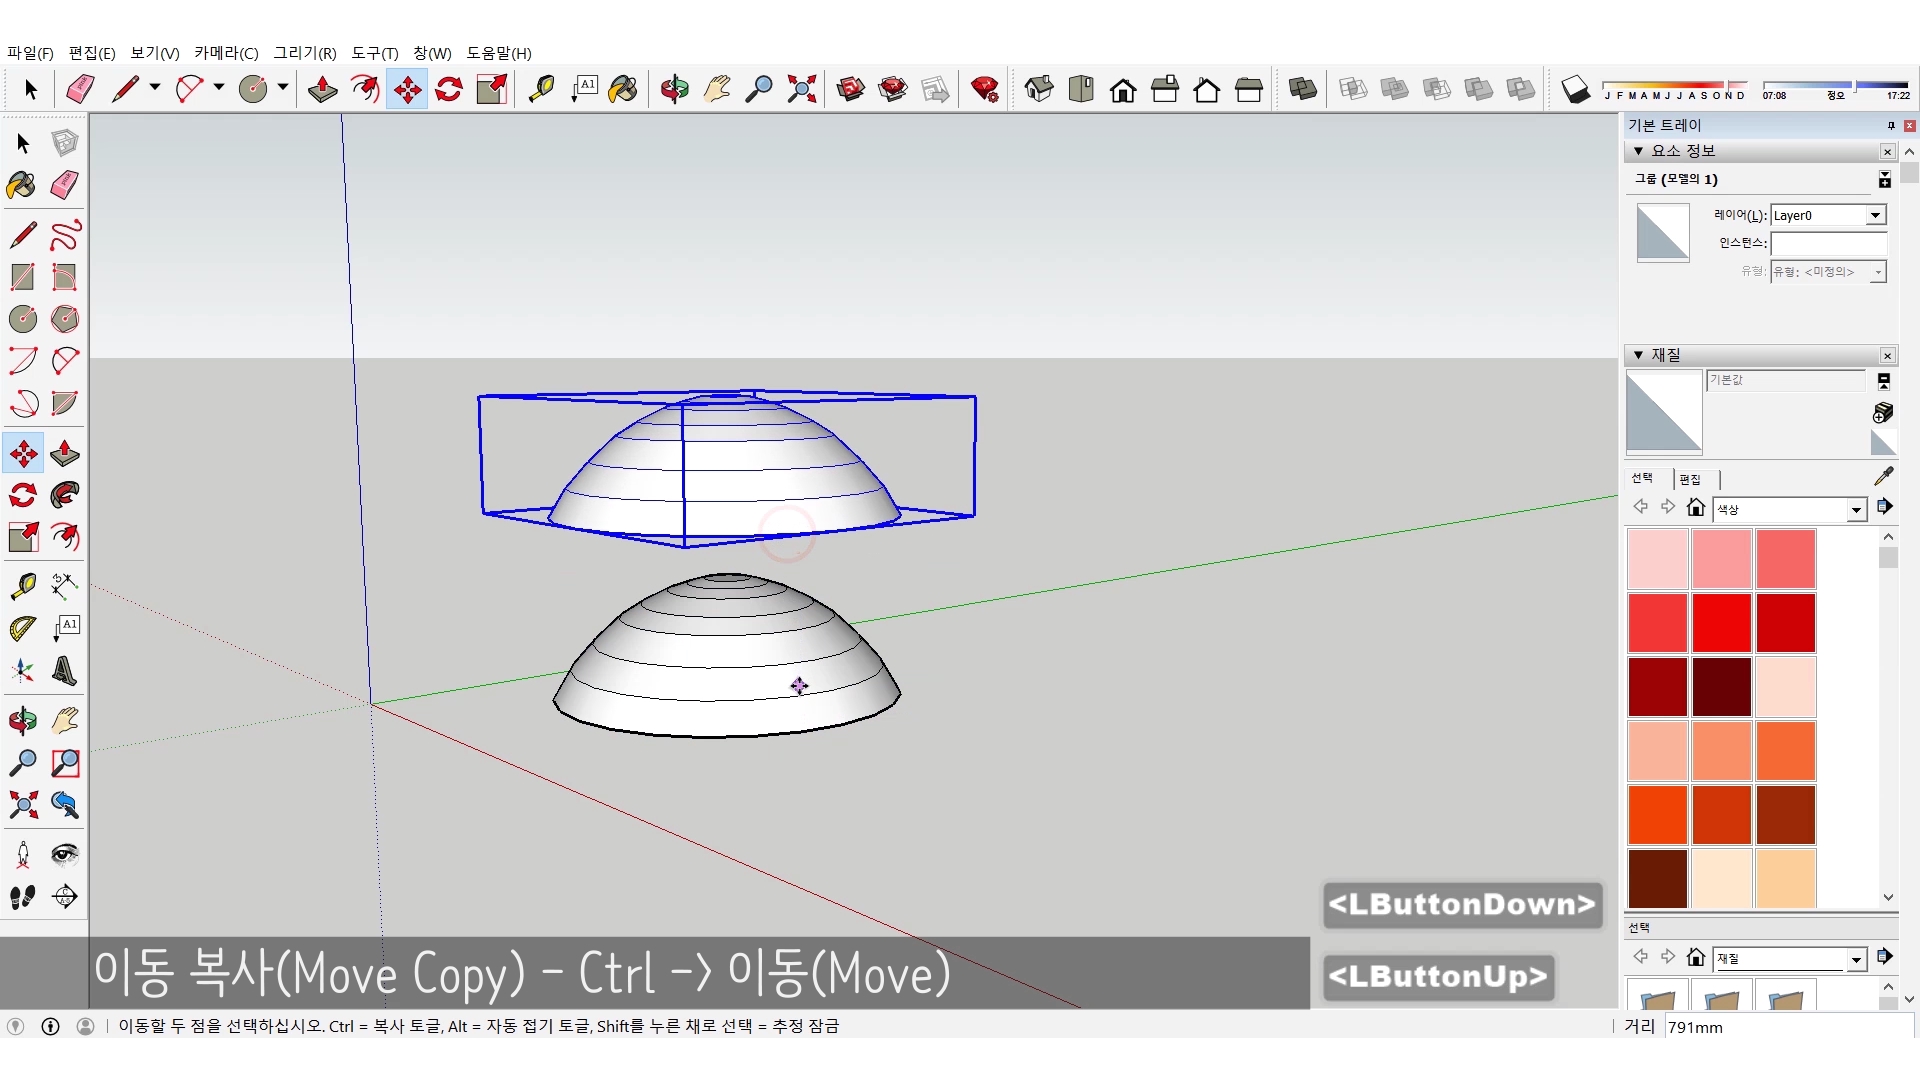Click the materials home button
Image resolution: width=1920 pixels, height=1080 pixels.
(1695, 507)
